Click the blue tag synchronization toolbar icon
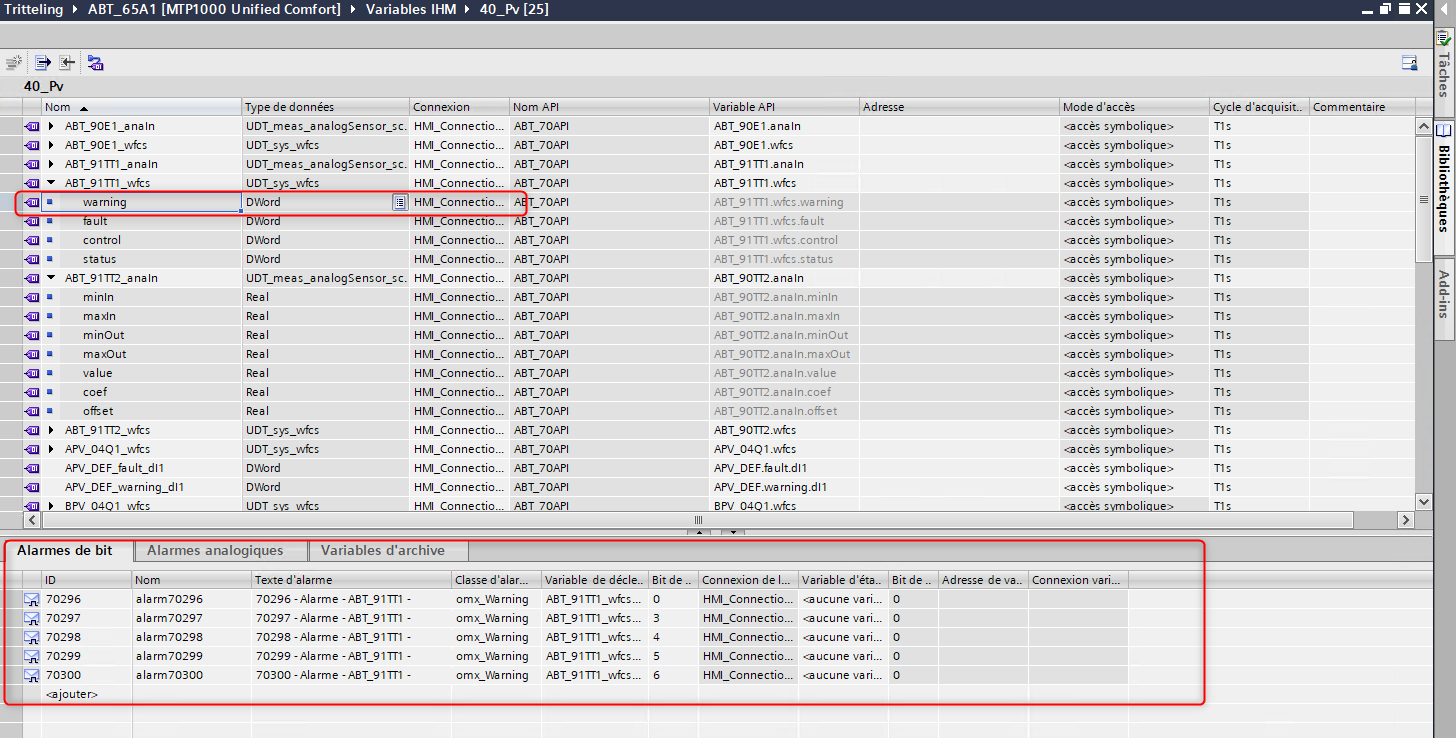 (95, 63)
